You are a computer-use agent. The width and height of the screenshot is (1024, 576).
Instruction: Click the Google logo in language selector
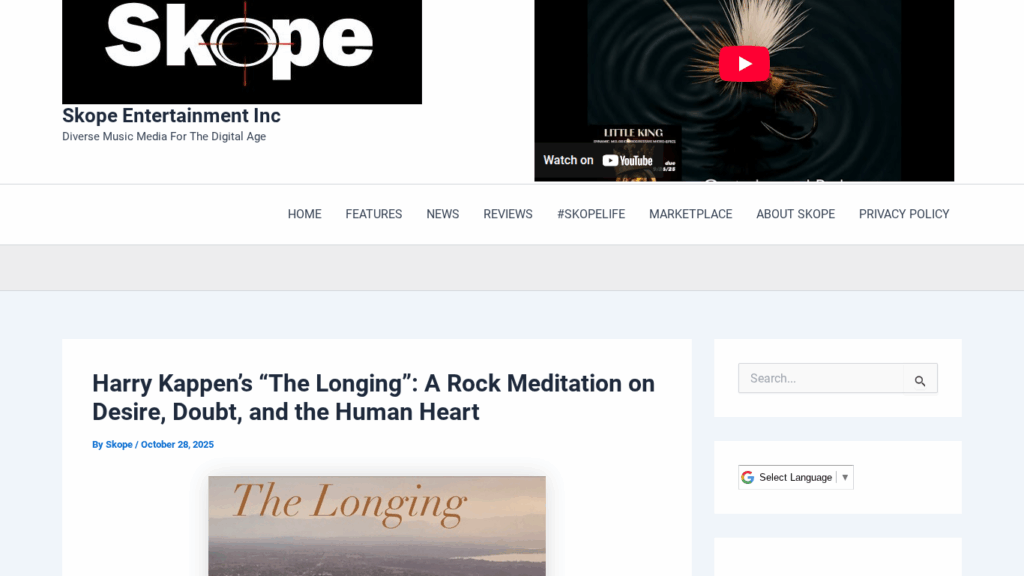[748, 477]
